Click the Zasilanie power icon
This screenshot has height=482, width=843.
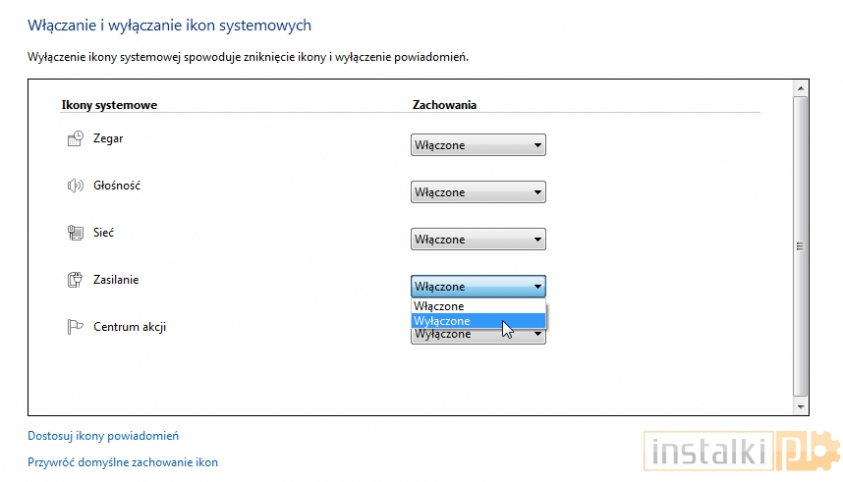74,280
